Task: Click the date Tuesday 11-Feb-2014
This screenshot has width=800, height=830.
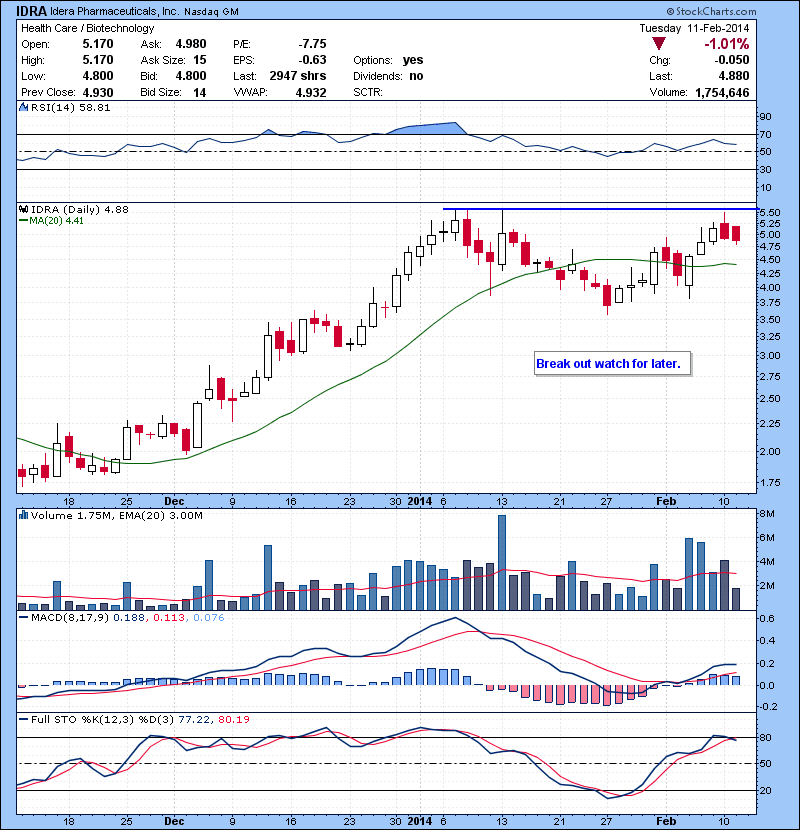Action: tap(694, 28)
